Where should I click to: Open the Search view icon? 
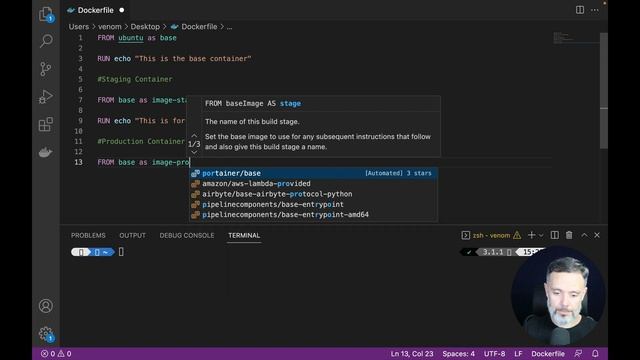pyautogui.click(x=46, y=41)
